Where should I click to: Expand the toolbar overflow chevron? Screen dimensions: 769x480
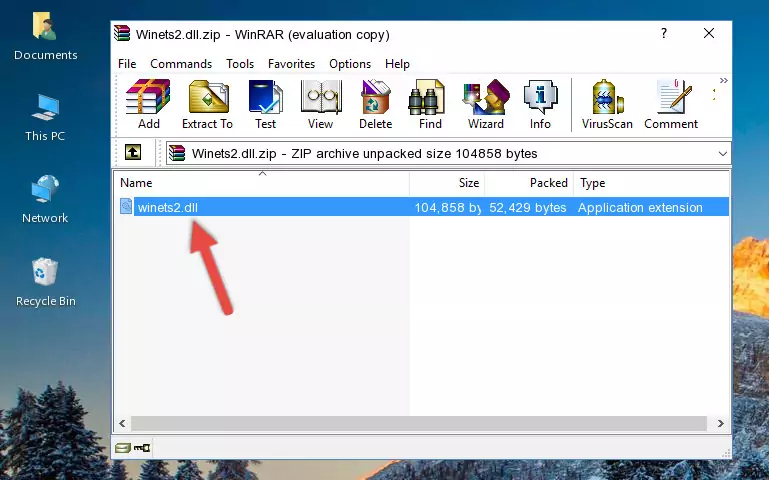coord(723,80)
